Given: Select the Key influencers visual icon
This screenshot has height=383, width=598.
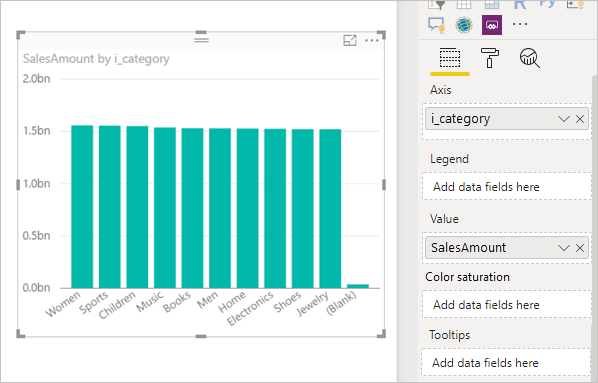Looking at the screenshot, I should (x=575, y=4).
